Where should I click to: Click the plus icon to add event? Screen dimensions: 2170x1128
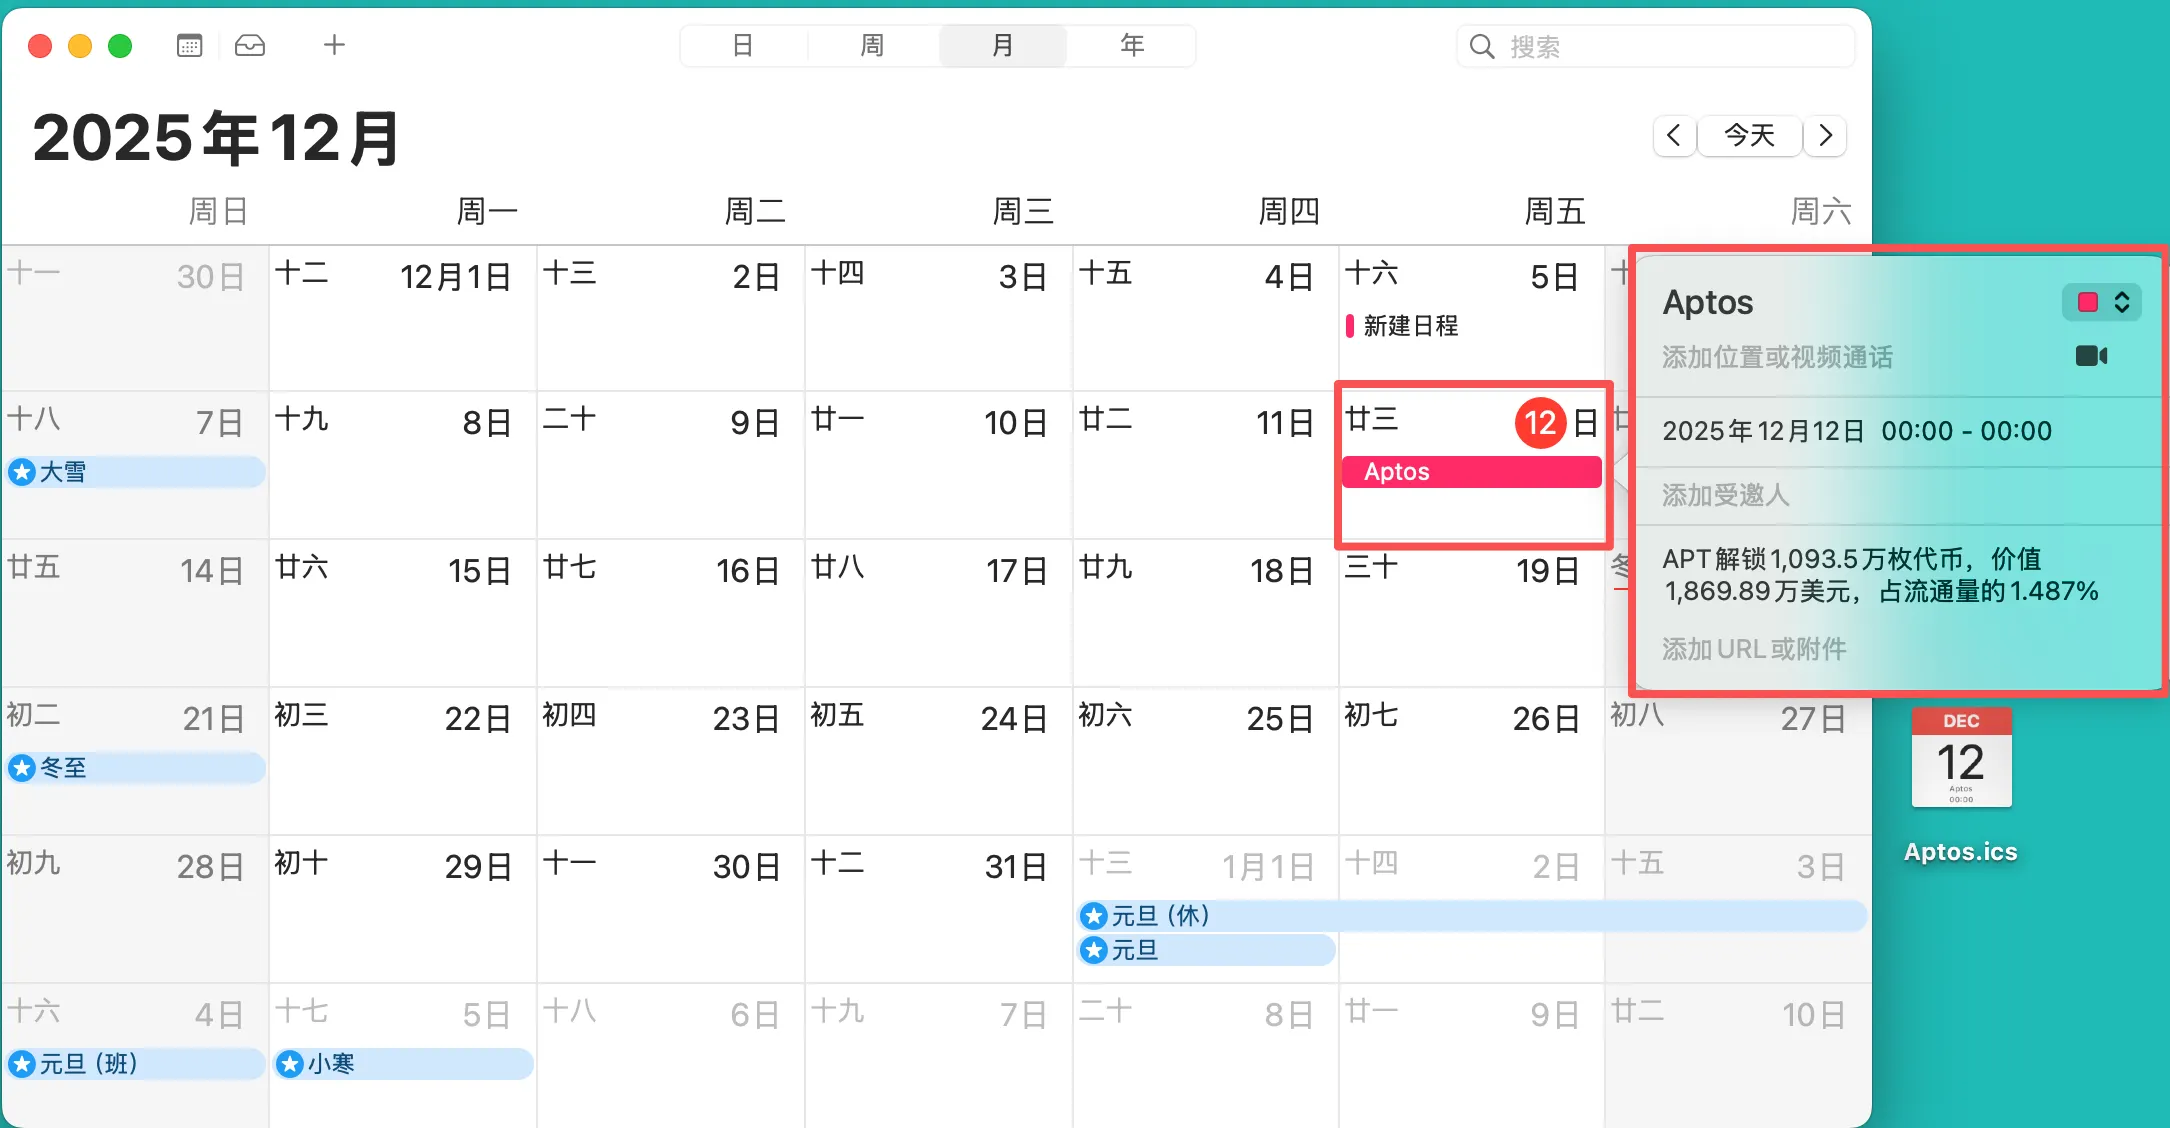pos(334,45)
